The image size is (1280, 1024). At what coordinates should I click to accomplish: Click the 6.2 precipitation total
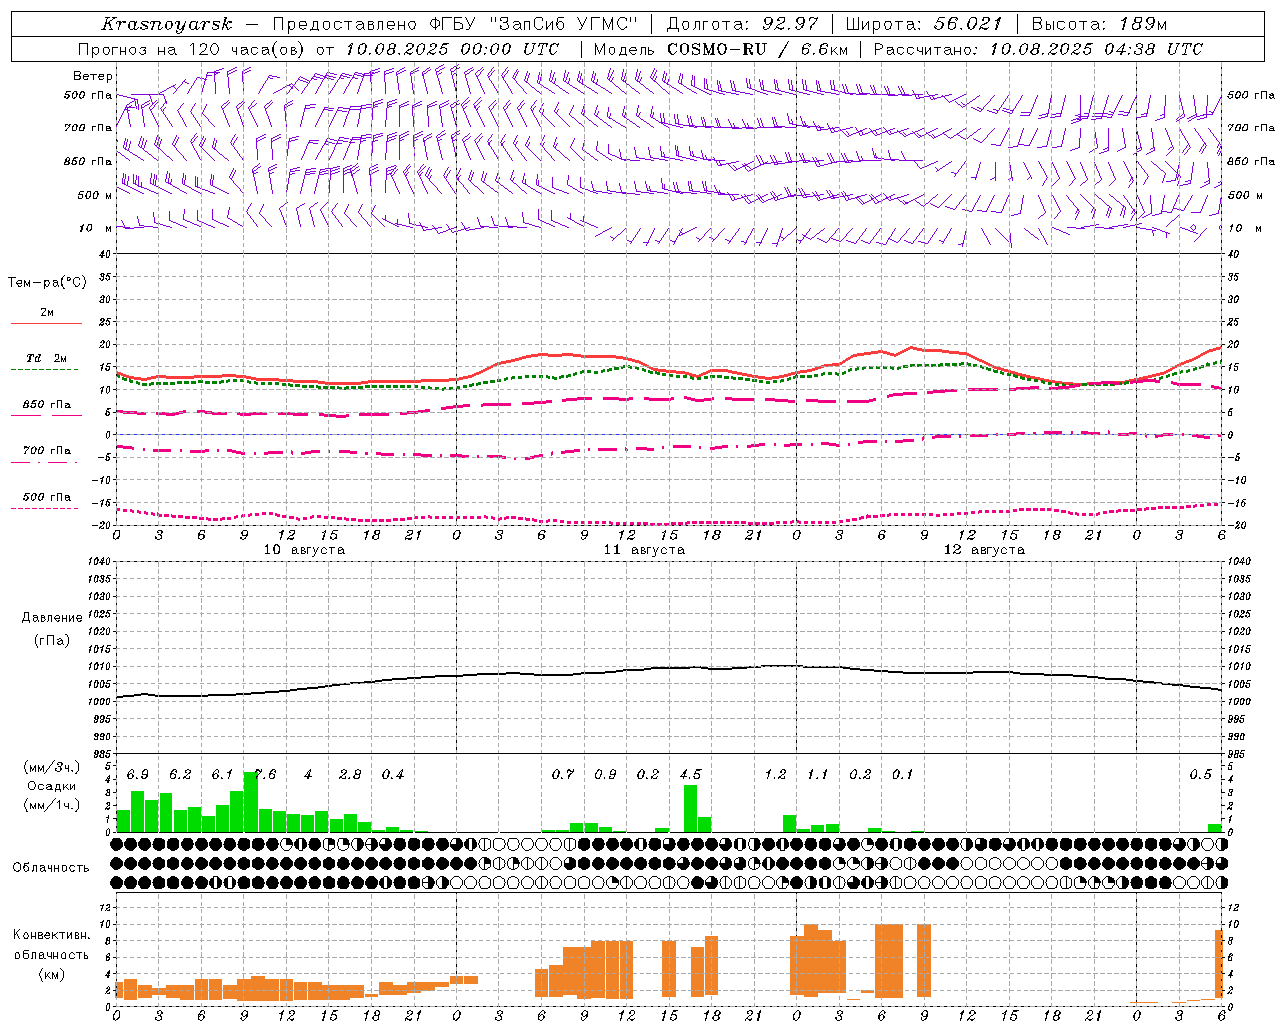point(180,775)
